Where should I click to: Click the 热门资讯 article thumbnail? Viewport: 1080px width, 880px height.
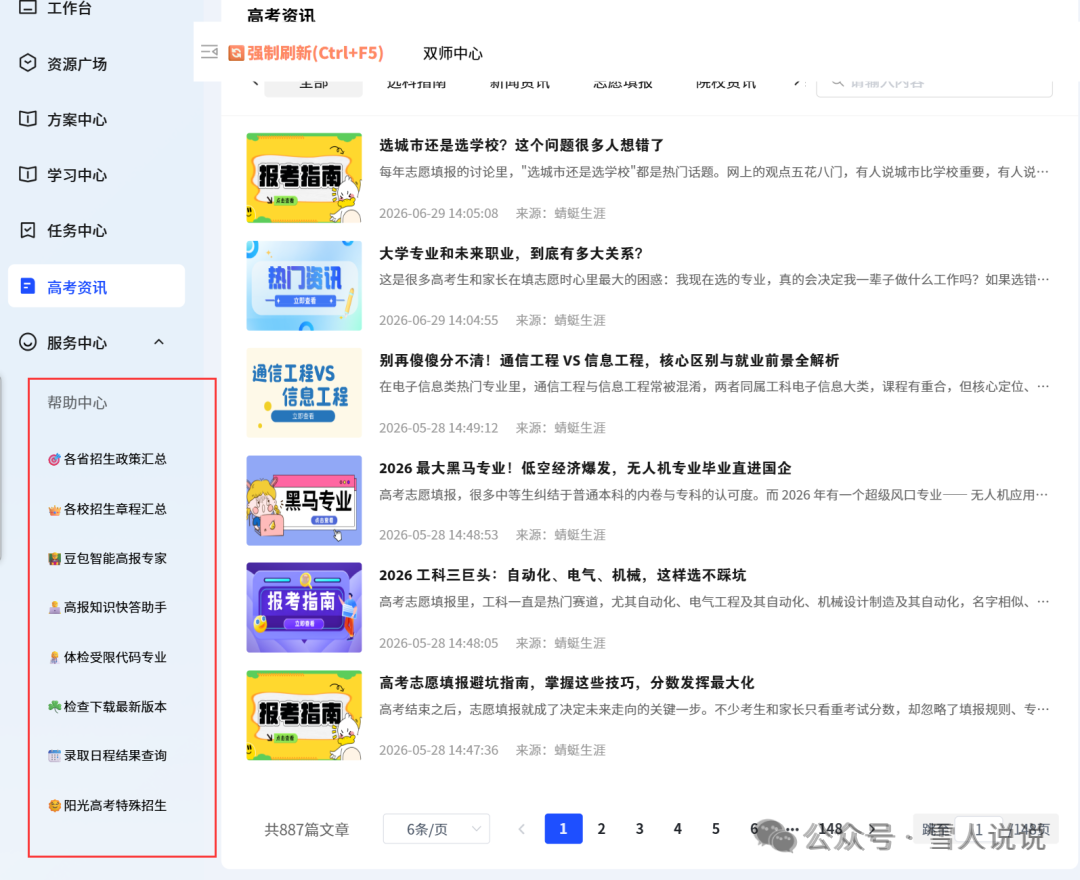point(304,286)
